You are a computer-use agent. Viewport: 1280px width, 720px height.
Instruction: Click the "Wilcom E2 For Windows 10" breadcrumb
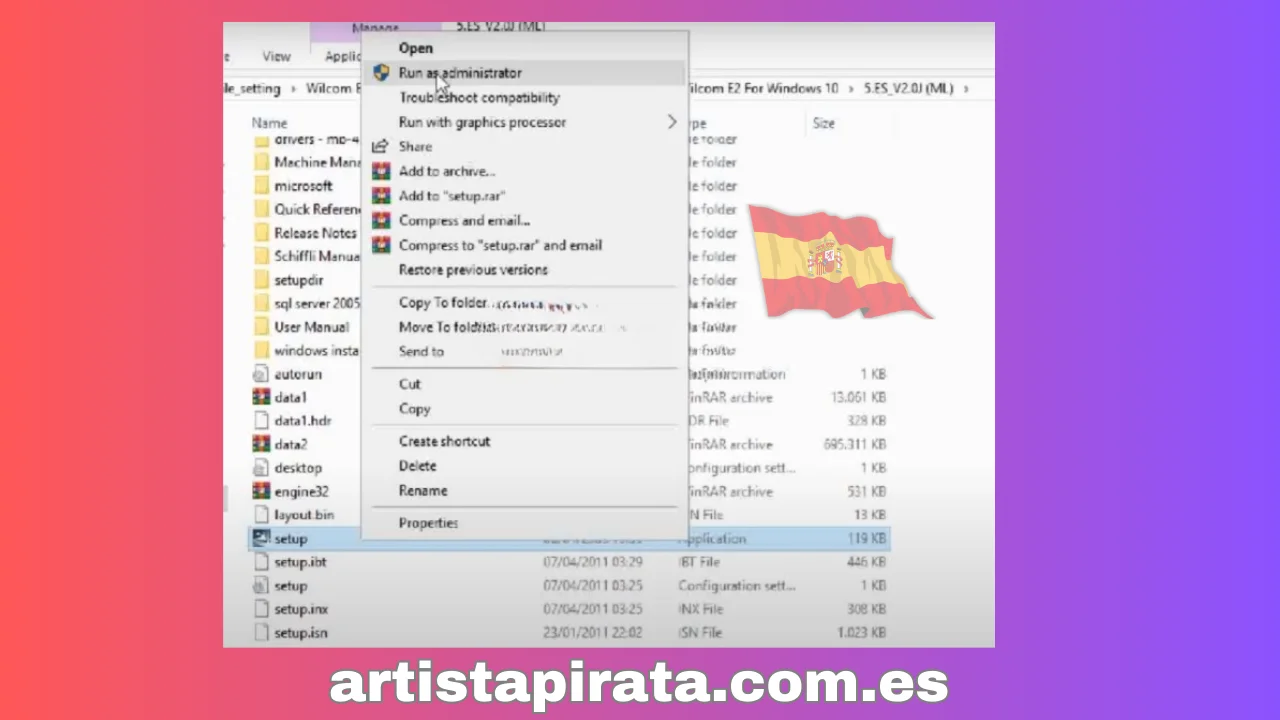[762, 88]
